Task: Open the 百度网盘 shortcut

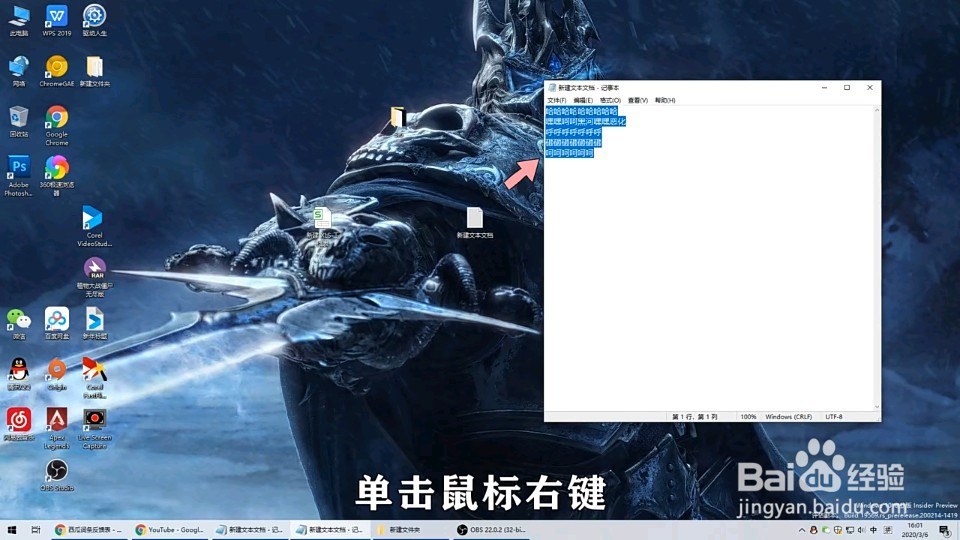Action: [56, 324]
